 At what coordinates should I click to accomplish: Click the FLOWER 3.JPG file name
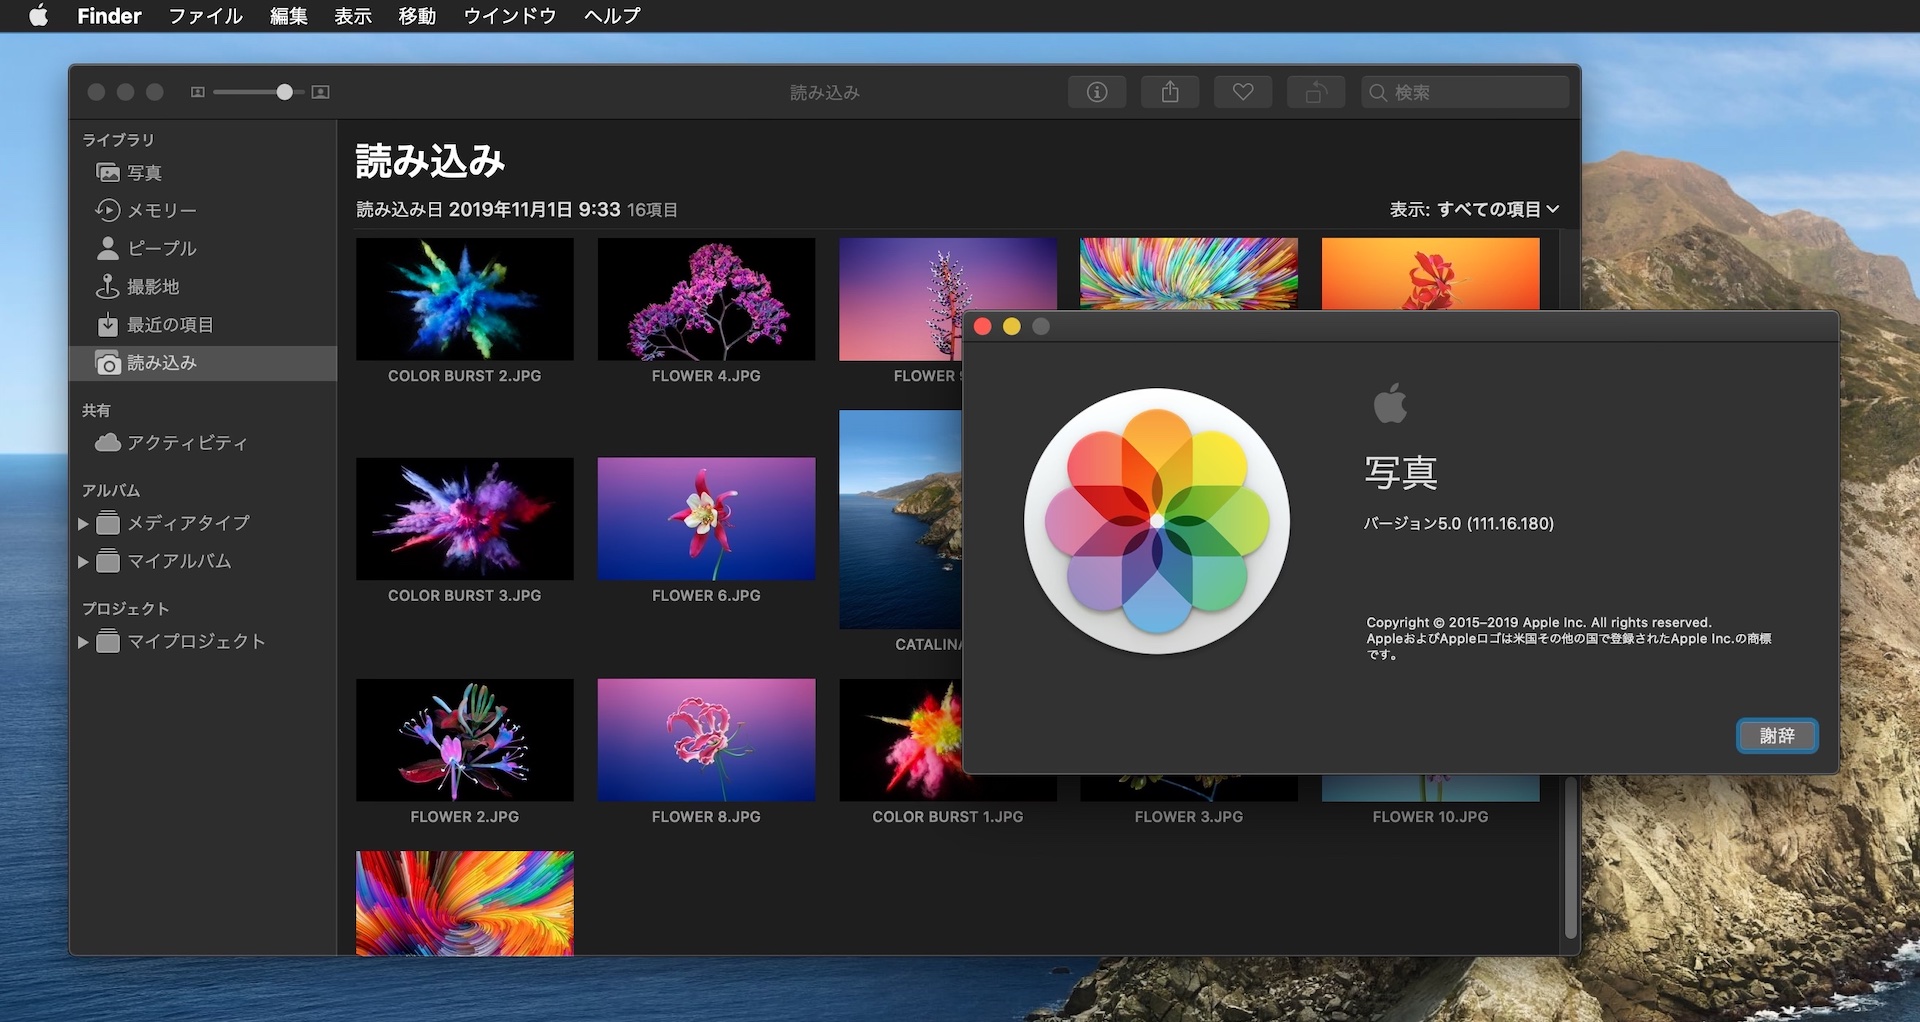(x=1189, y=817)
